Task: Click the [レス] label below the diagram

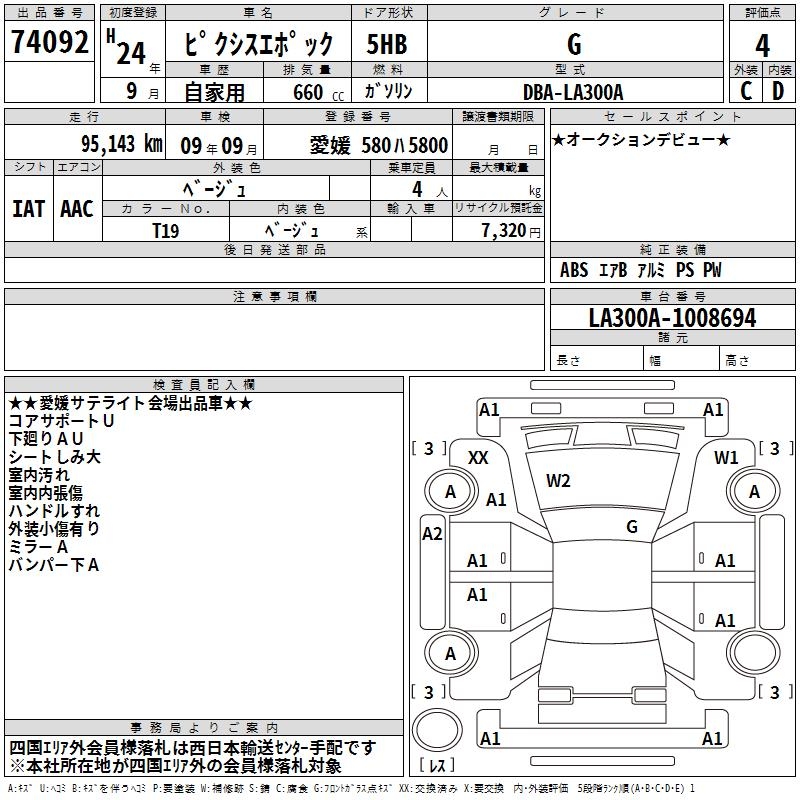Action: 437,766
